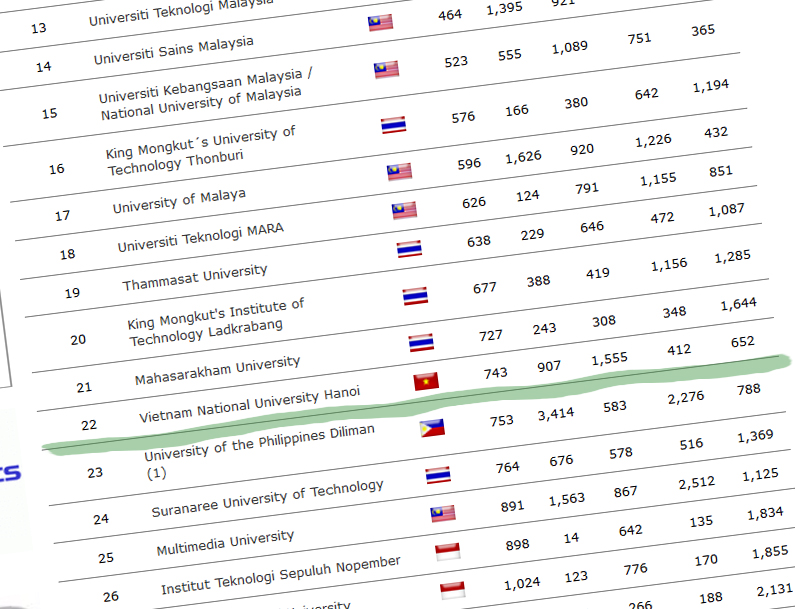Select rank number 22 cell
The height and width of the screenshot is (609, 795).
pyautogui.click(x=89, y=425)
